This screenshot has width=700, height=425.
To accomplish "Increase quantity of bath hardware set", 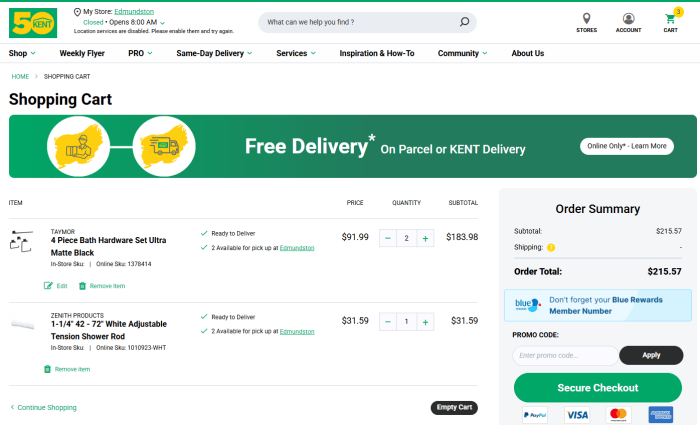I will [425, 238].
